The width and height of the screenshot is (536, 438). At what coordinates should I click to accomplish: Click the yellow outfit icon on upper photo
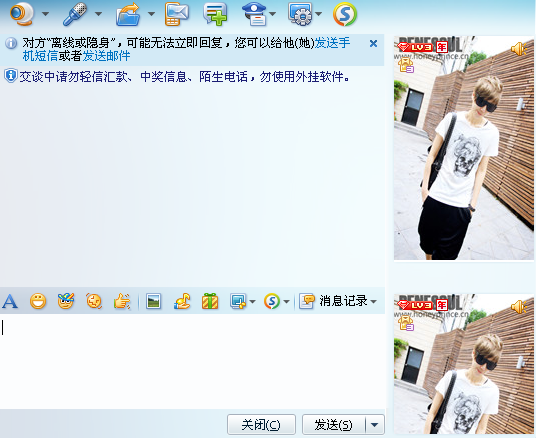406,65
